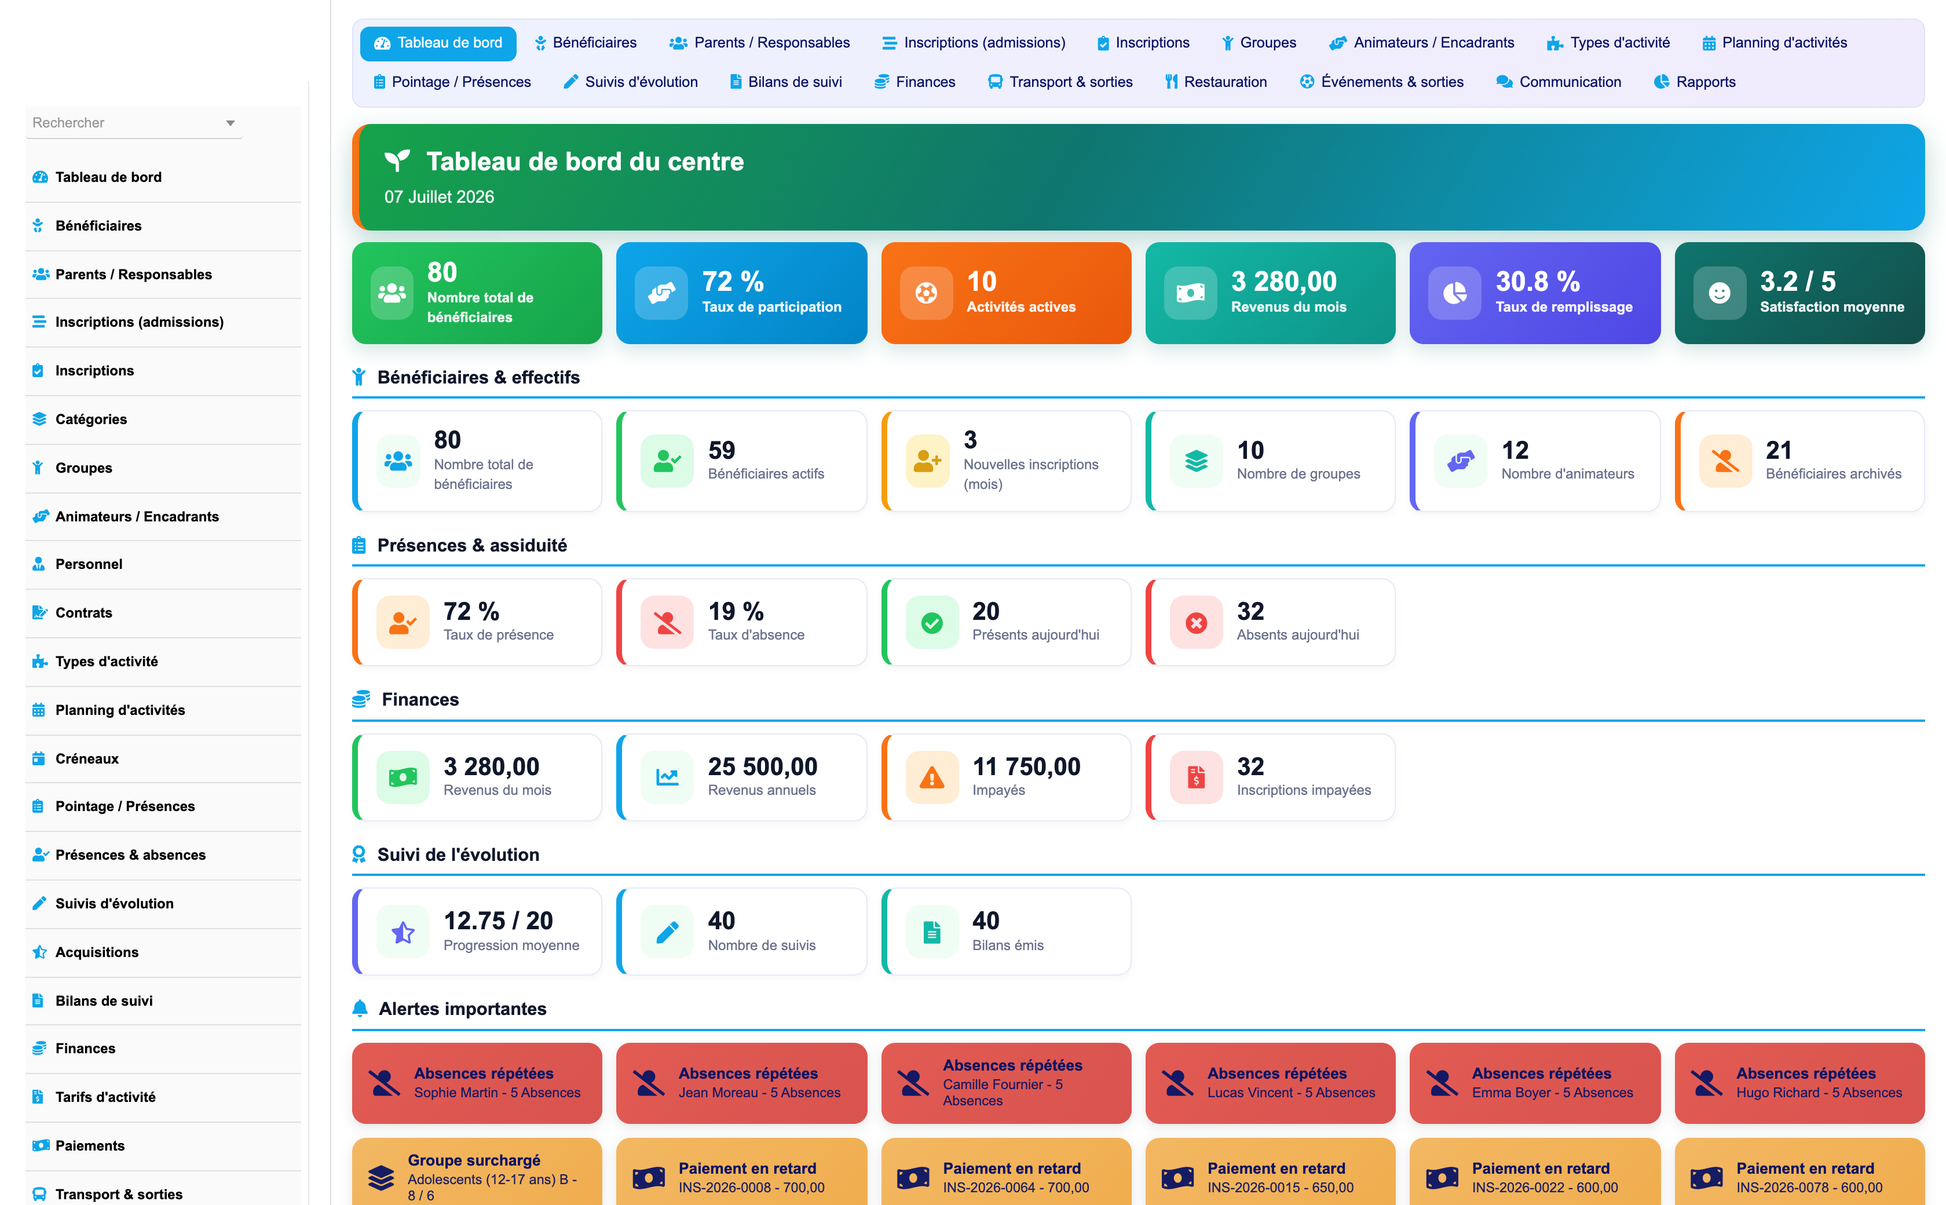The height and width of the screenshot is (1205, 1946).
Task: Click the Rechercher search field
Action: [x=134, y=123]
